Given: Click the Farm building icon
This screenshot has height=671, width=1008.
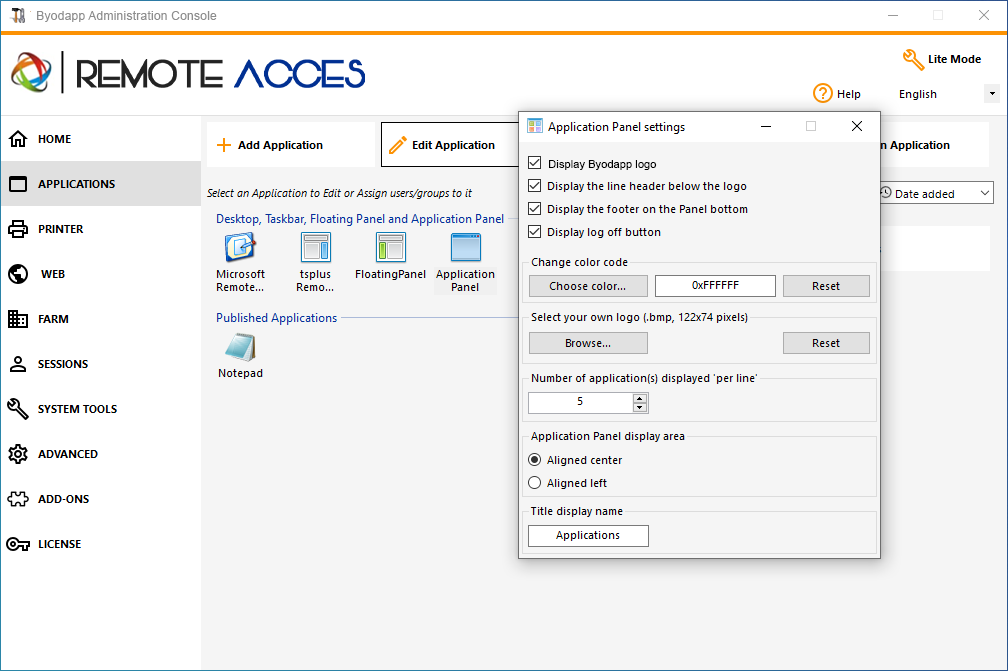Looking at the screenshot, I should point(18,319).
